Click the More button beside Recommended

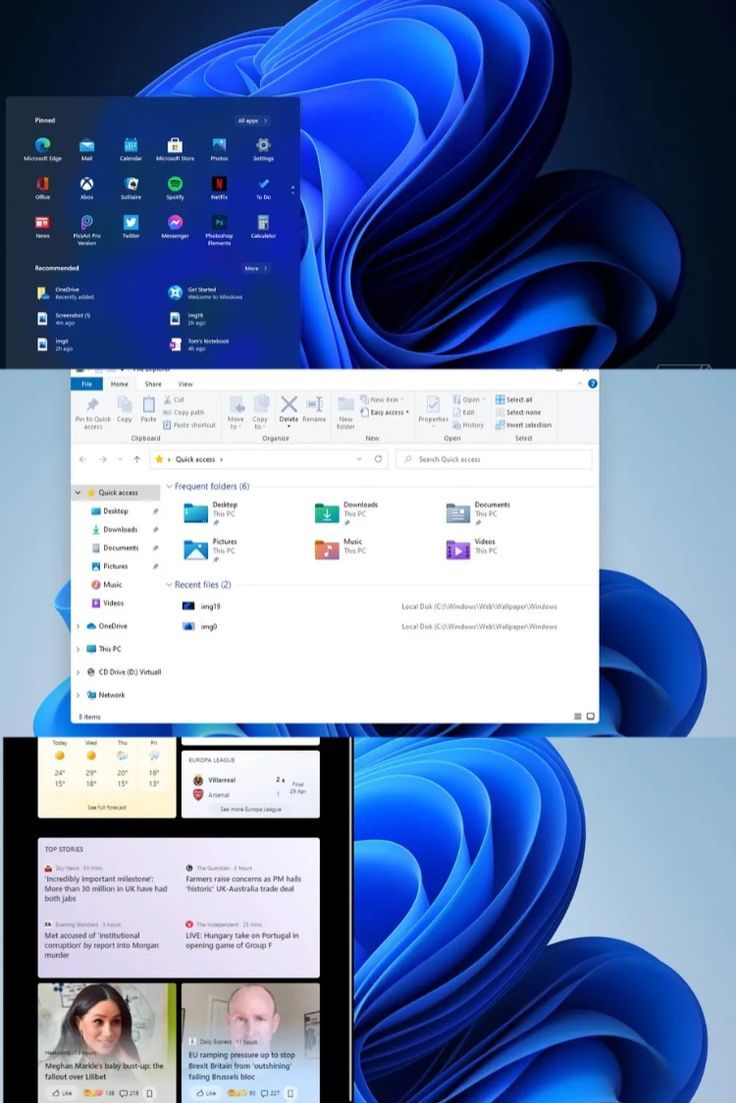[255, 269]
